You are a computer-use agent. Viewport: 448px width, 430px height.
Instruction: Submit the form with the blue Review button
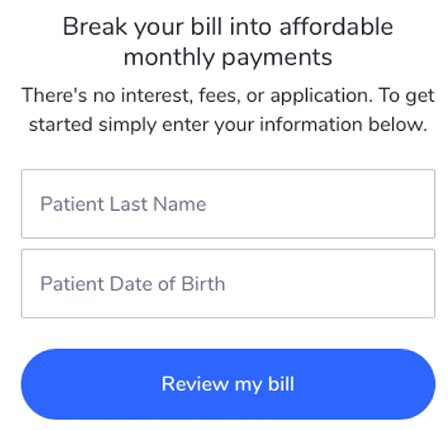click(228, 384)
